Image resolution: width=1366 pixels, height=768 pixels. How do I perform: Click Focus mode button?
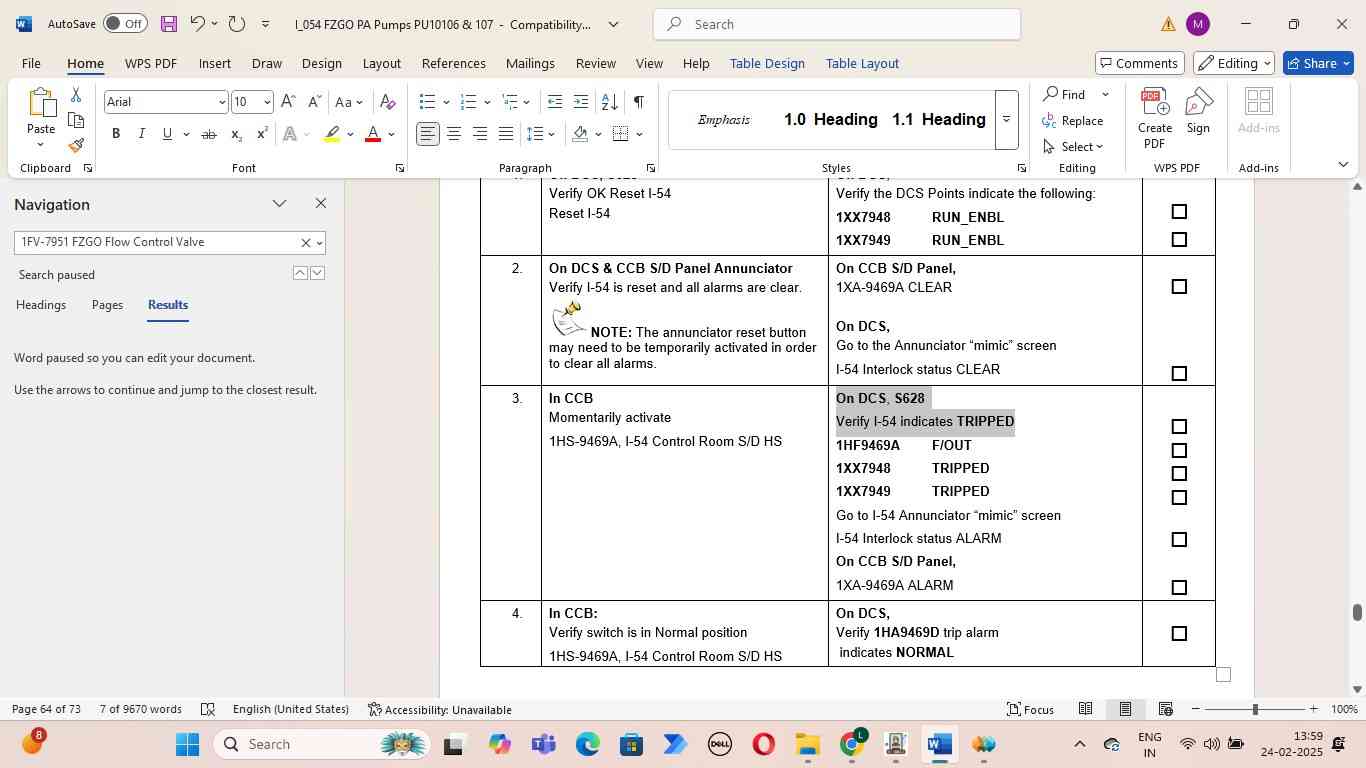pyautogui.click(x=1031, y=709)
